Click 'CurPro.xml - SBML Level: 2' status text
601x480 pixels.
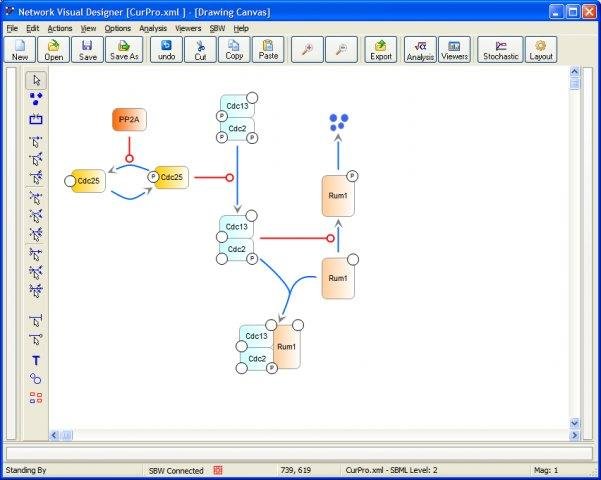[x=391, y=470]
